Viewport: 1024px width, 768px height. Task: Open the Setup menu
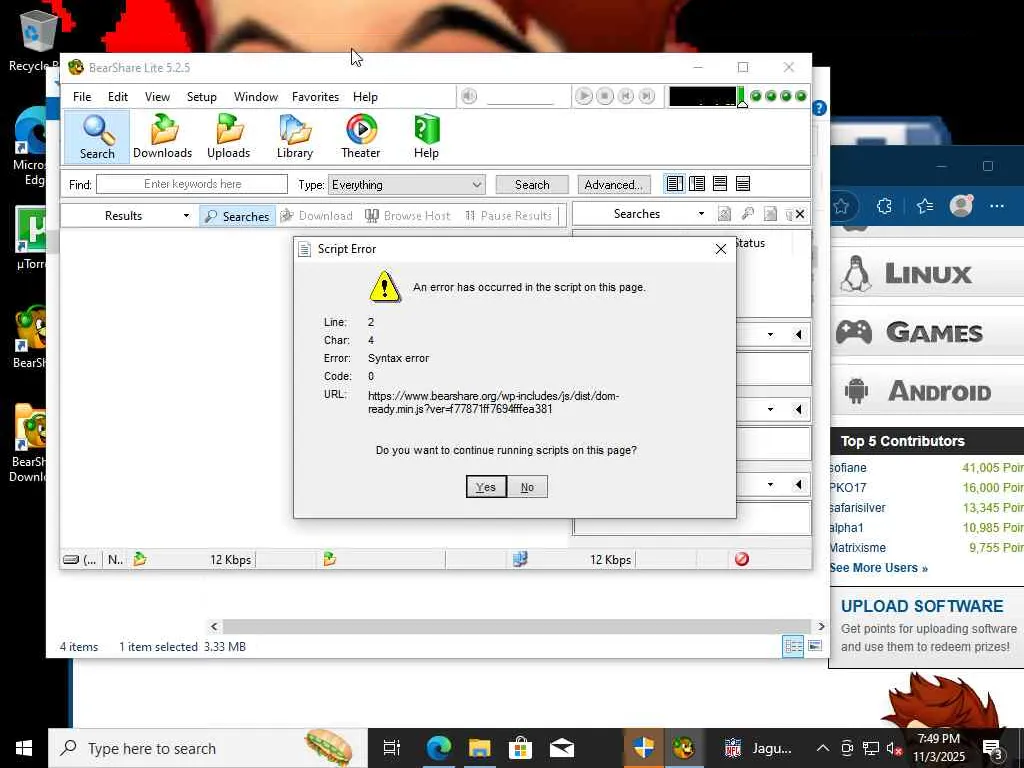tap(201, 97)
